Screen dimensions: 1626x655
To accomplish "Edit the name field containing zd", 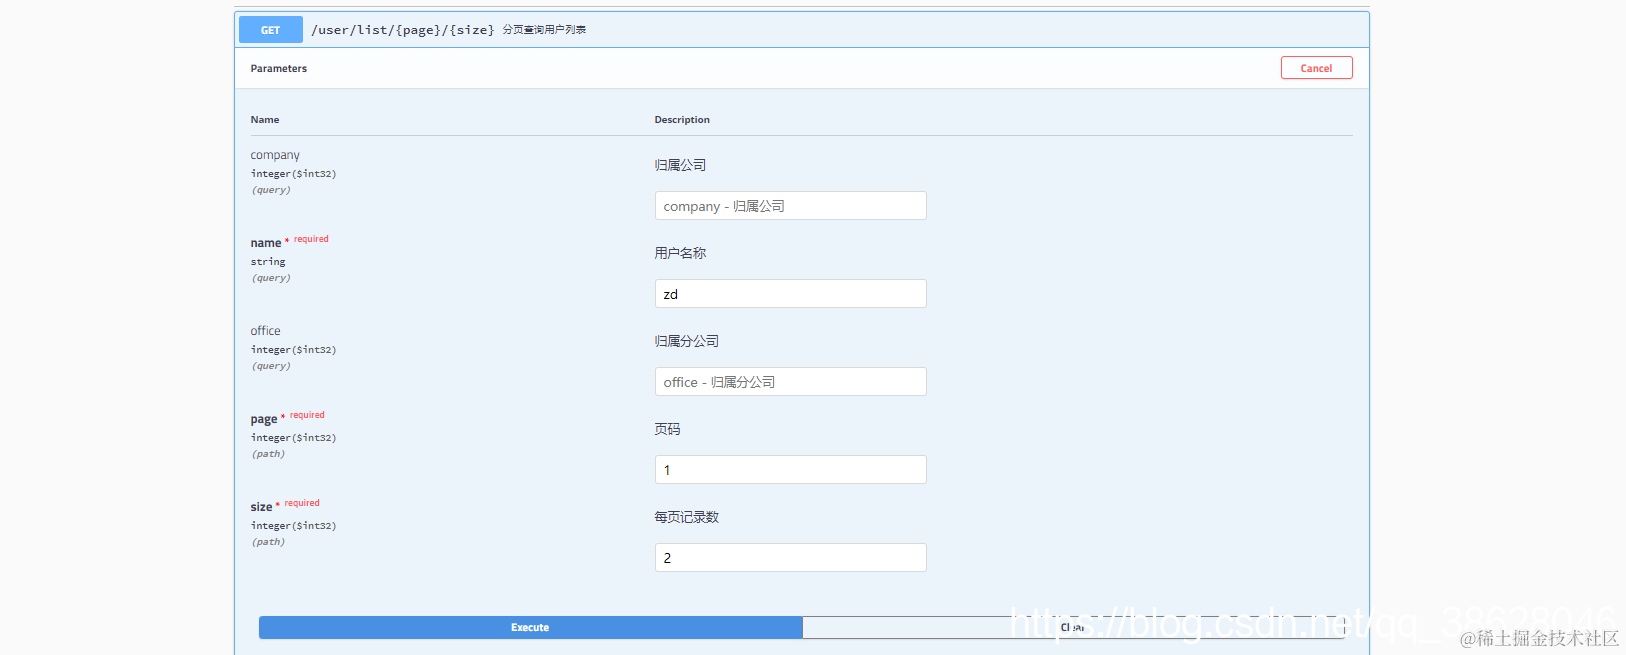I will click(x=790, y=294).
